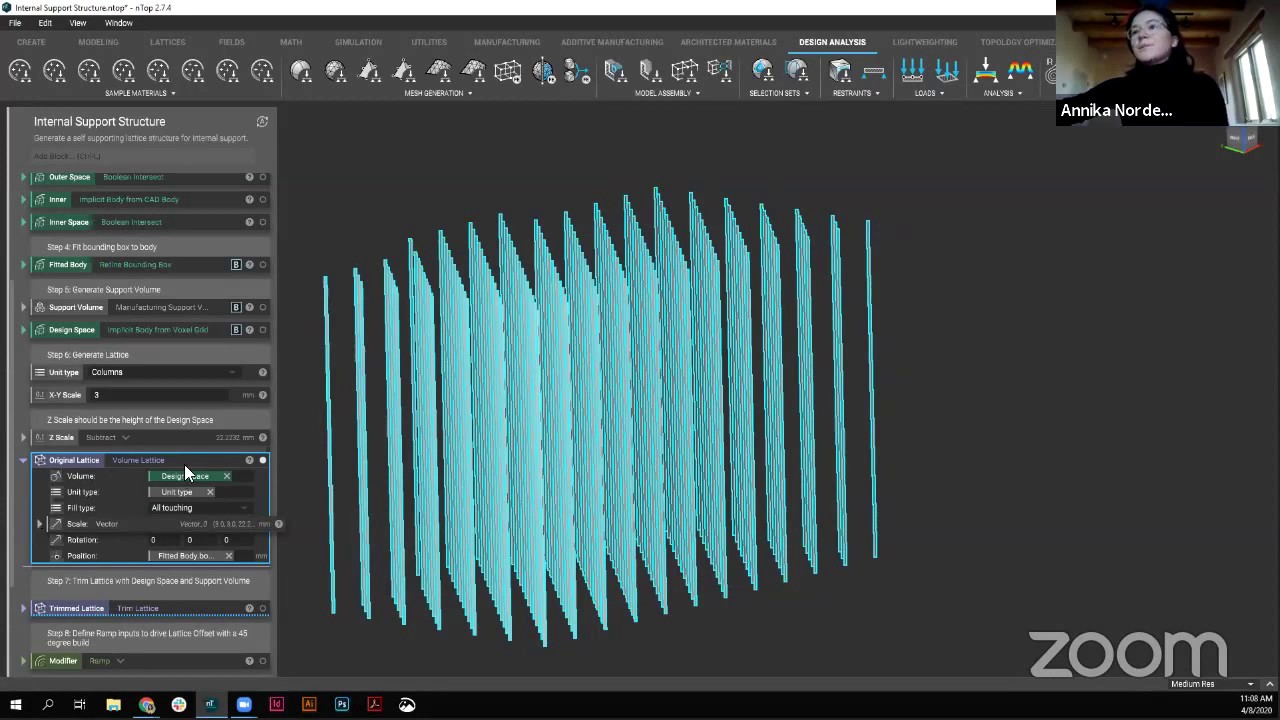Toggle visibility of the Outer Space block

pos(263,177)
